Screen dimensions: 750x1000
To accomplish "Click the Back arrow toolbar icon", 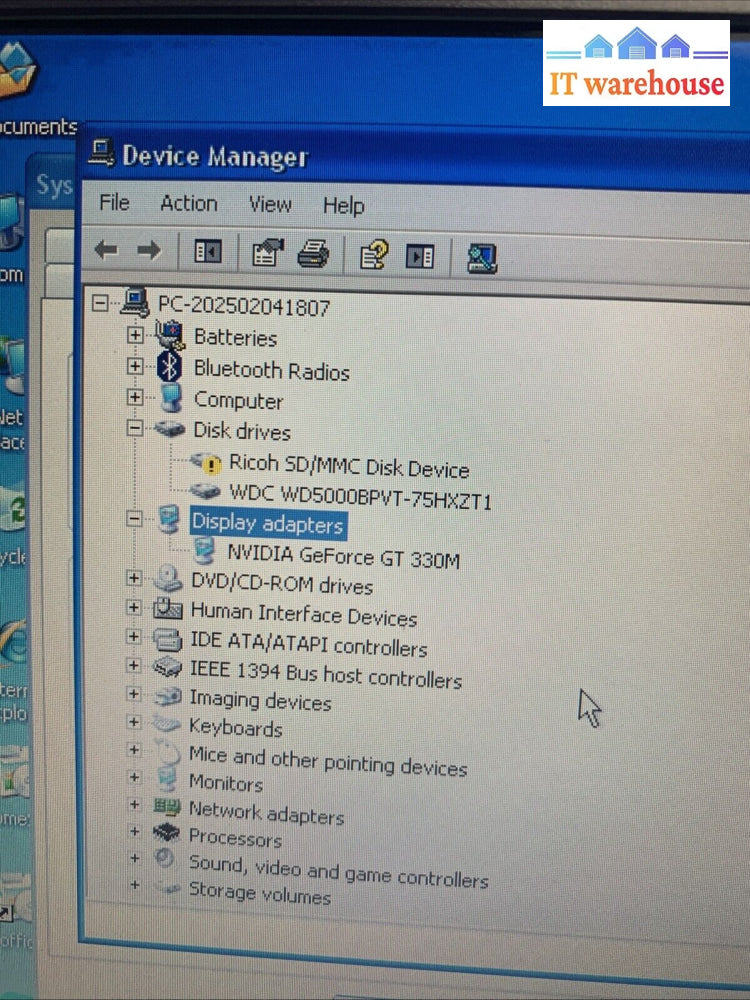I will pyautogui.click(x=106, y=251).
